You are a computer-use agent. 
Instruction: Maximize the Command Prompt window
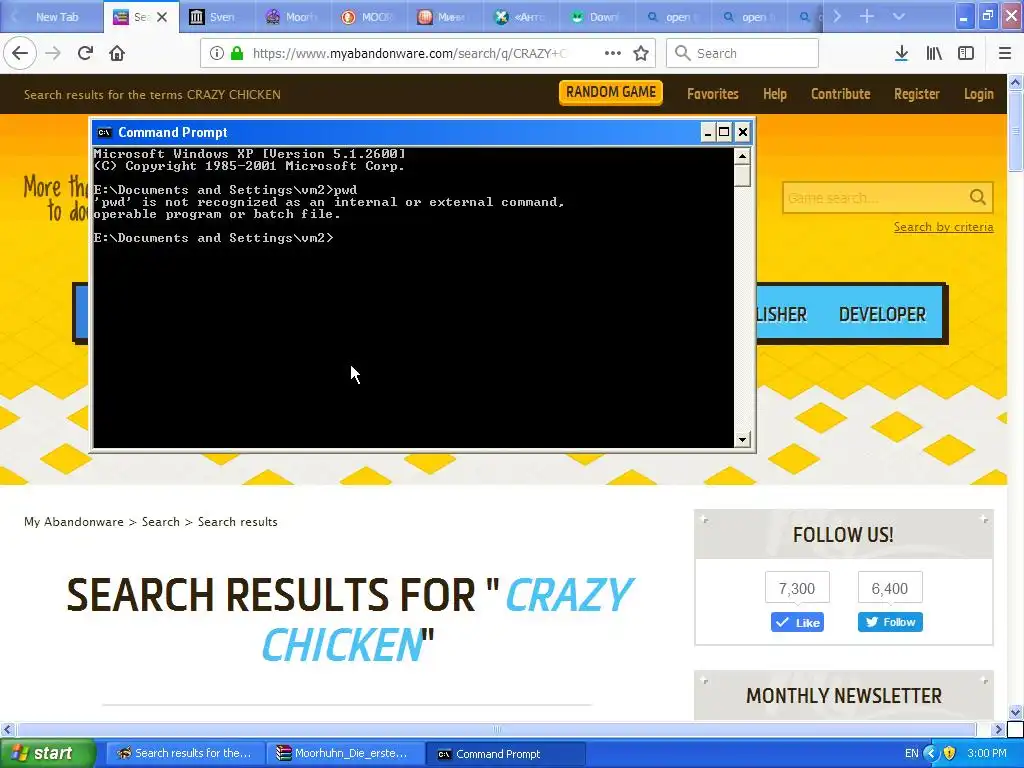click(x=724, y=133)
